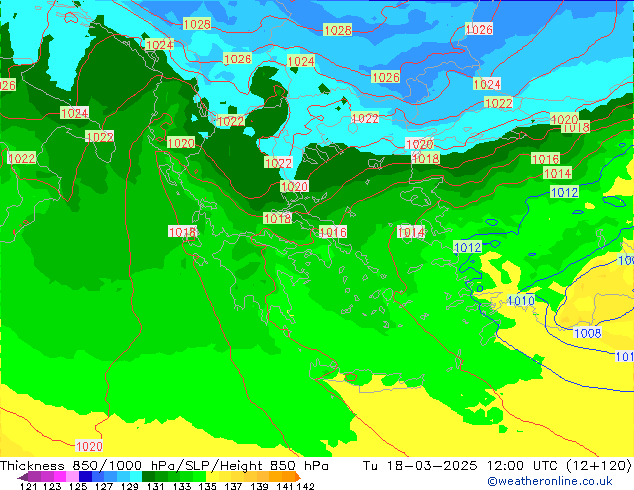Click the magenta legend swatch above 123
This screenshot has height=490, width=634.
[x=60, y=477]
